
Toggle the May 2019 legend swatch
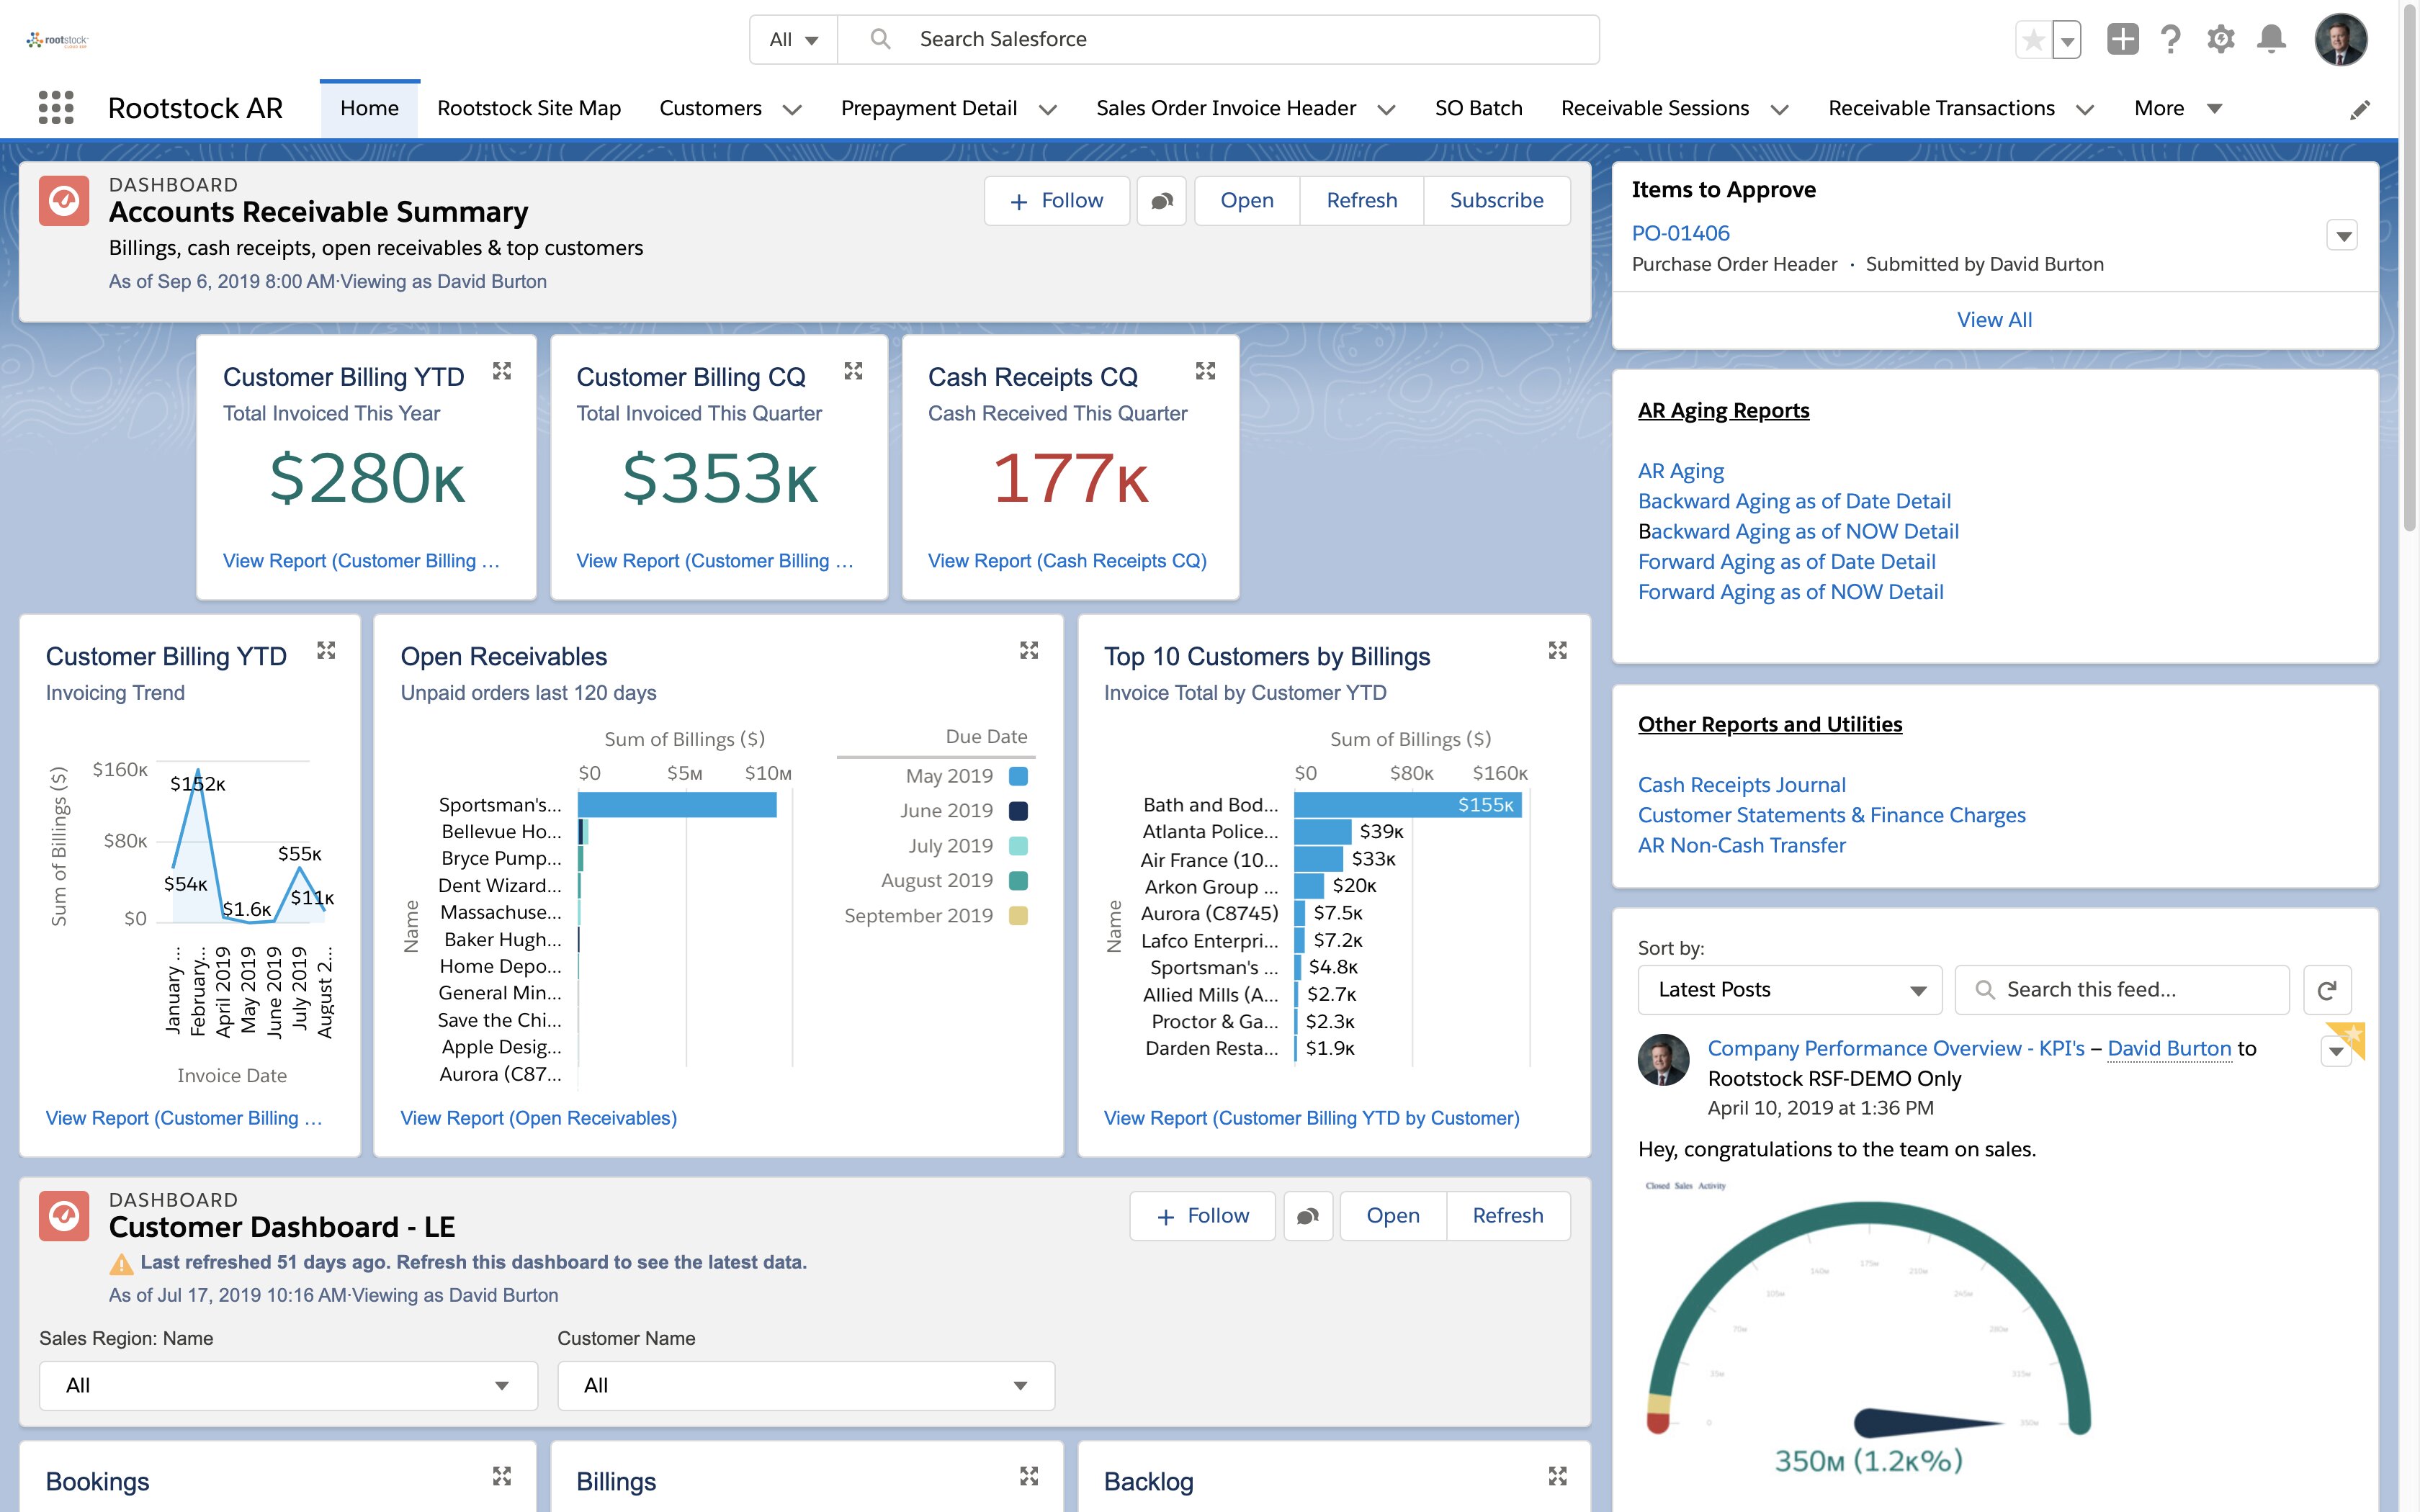(x=1018, y=776)
